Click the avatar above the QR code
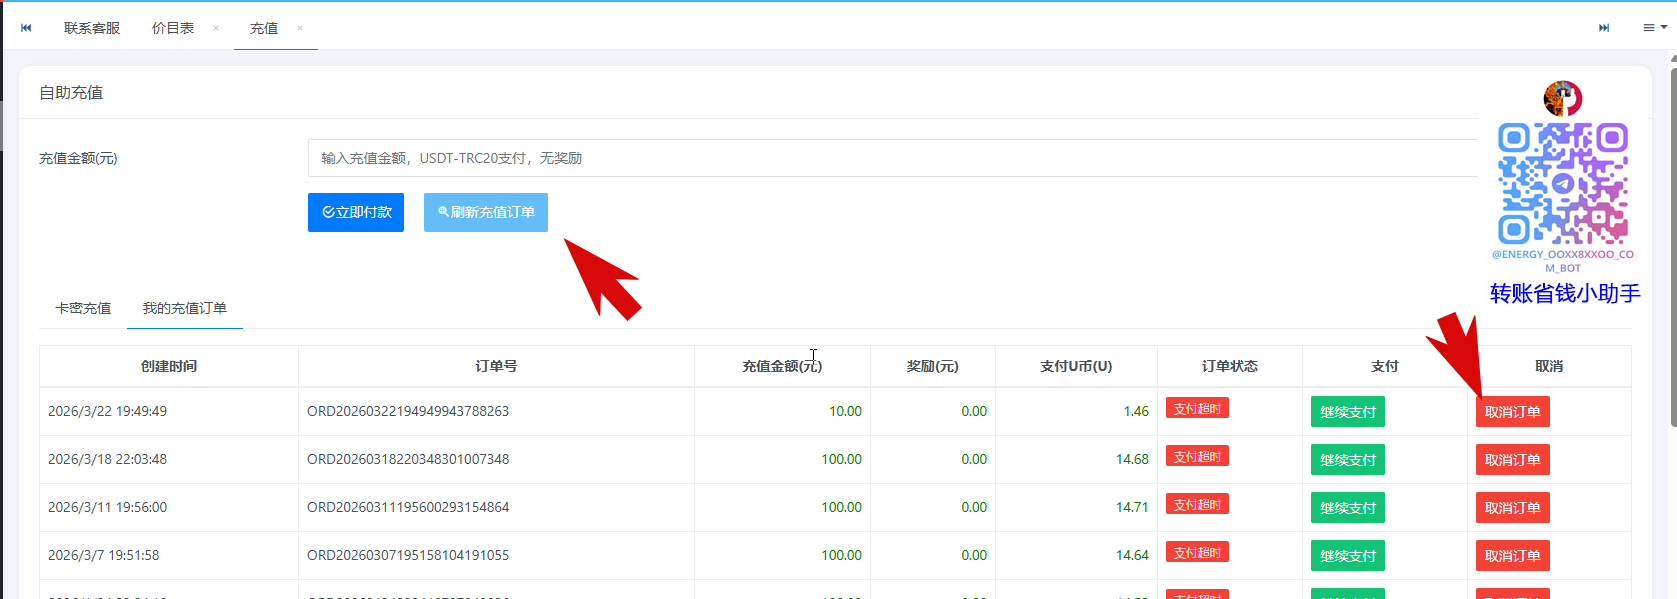This screenshot has height=599, width=1677. coord(1563,99)
